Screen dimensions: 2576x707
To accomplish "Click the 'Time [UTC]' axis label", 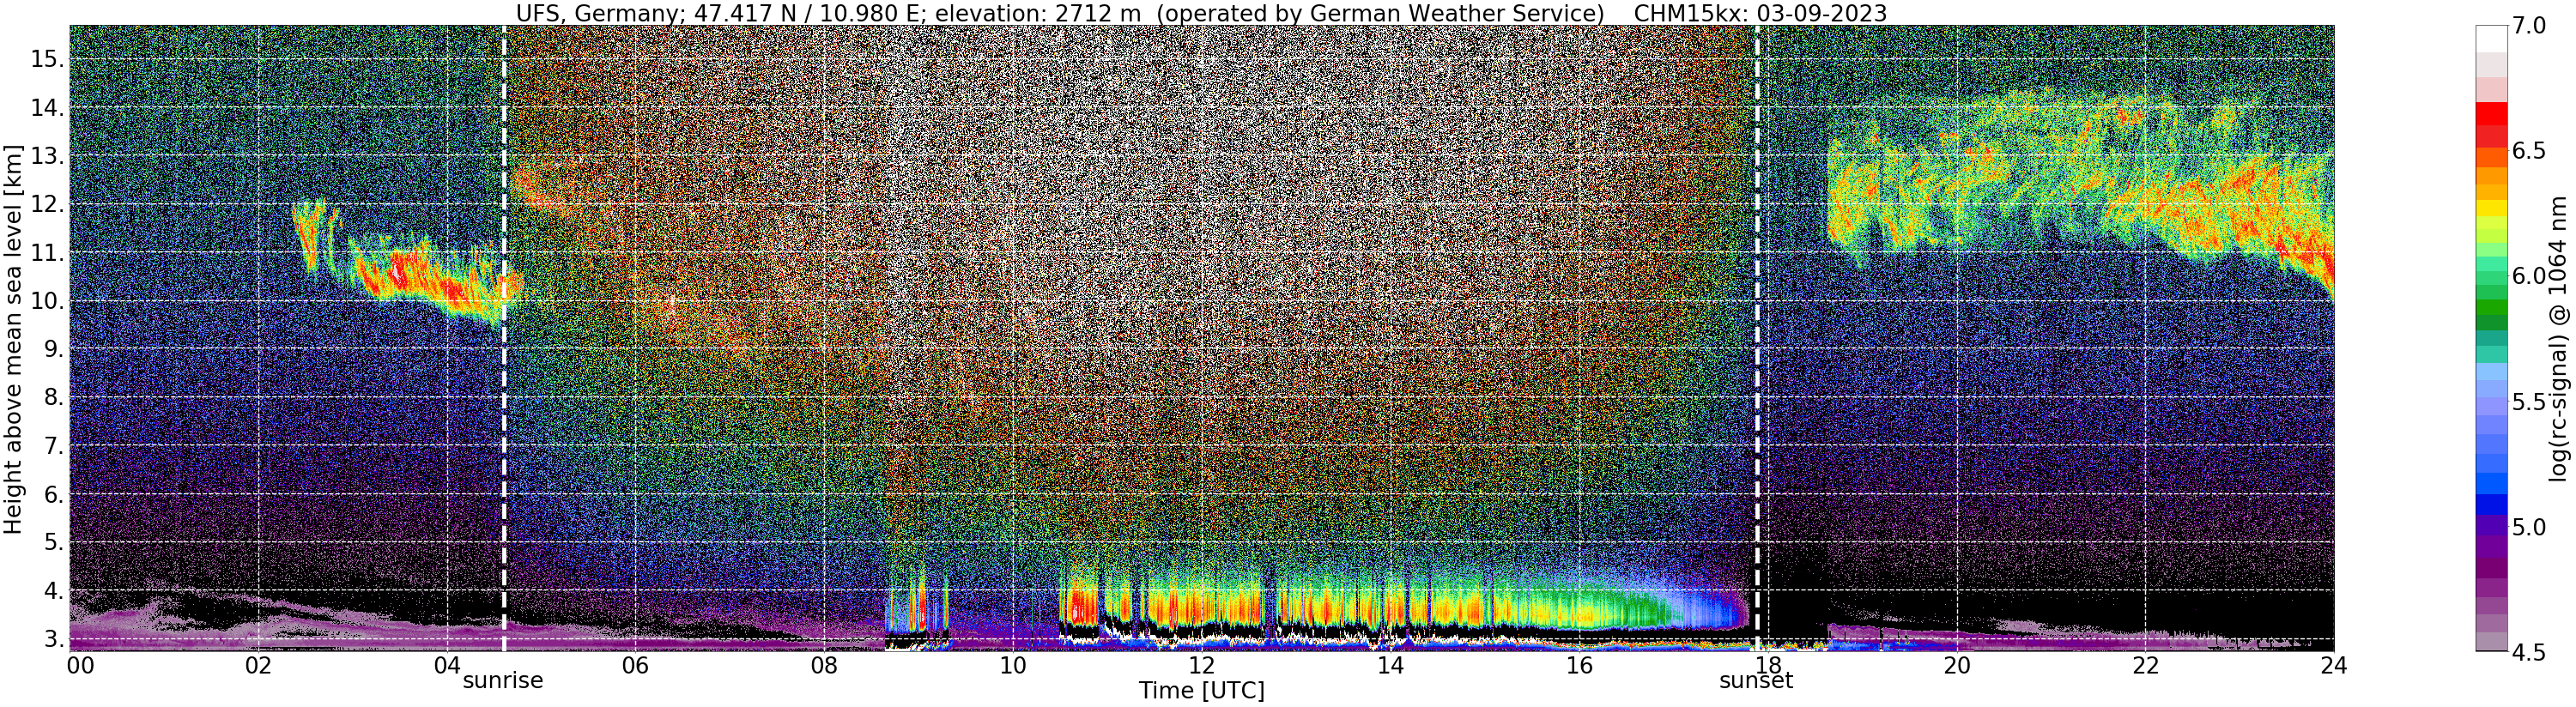I will click(x=1201, y=691).
